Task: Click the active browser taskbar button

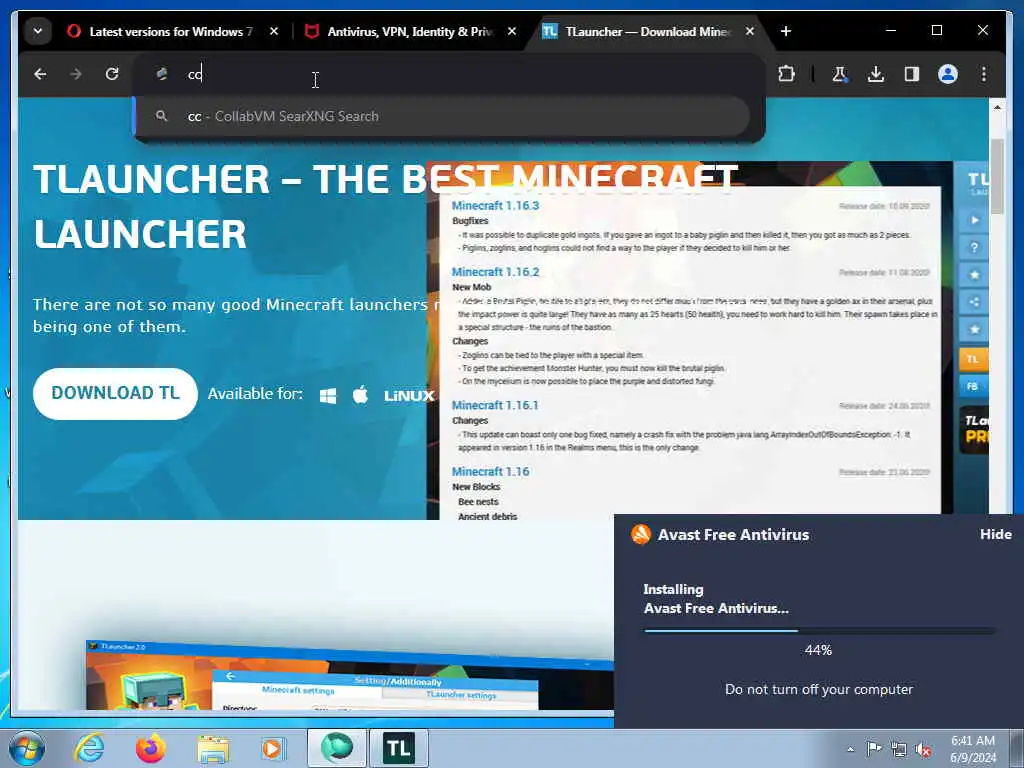Action: click(x=337, y=748)
